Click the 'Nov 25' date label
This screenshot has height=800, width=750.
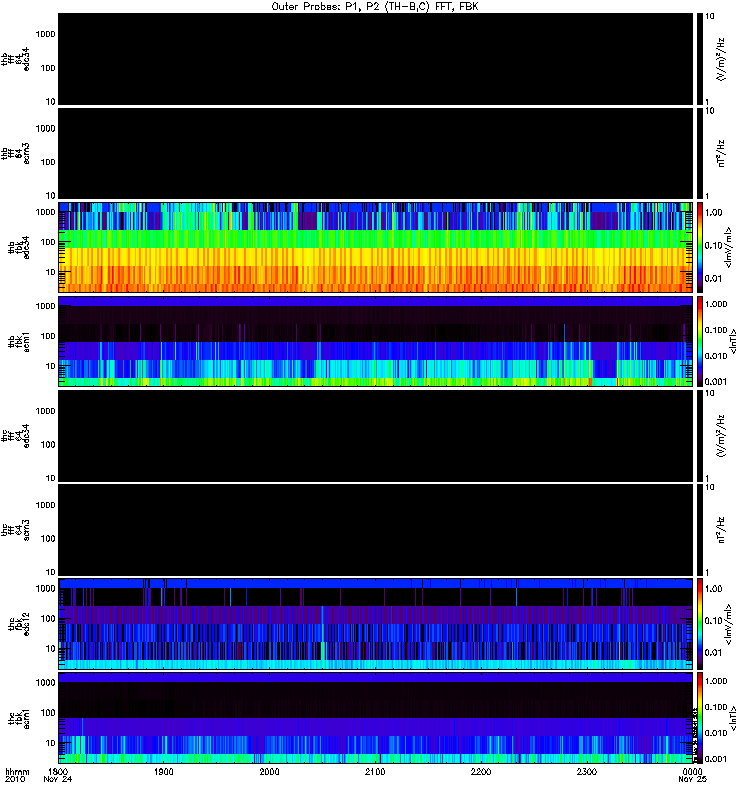click(x=692, y=780)
